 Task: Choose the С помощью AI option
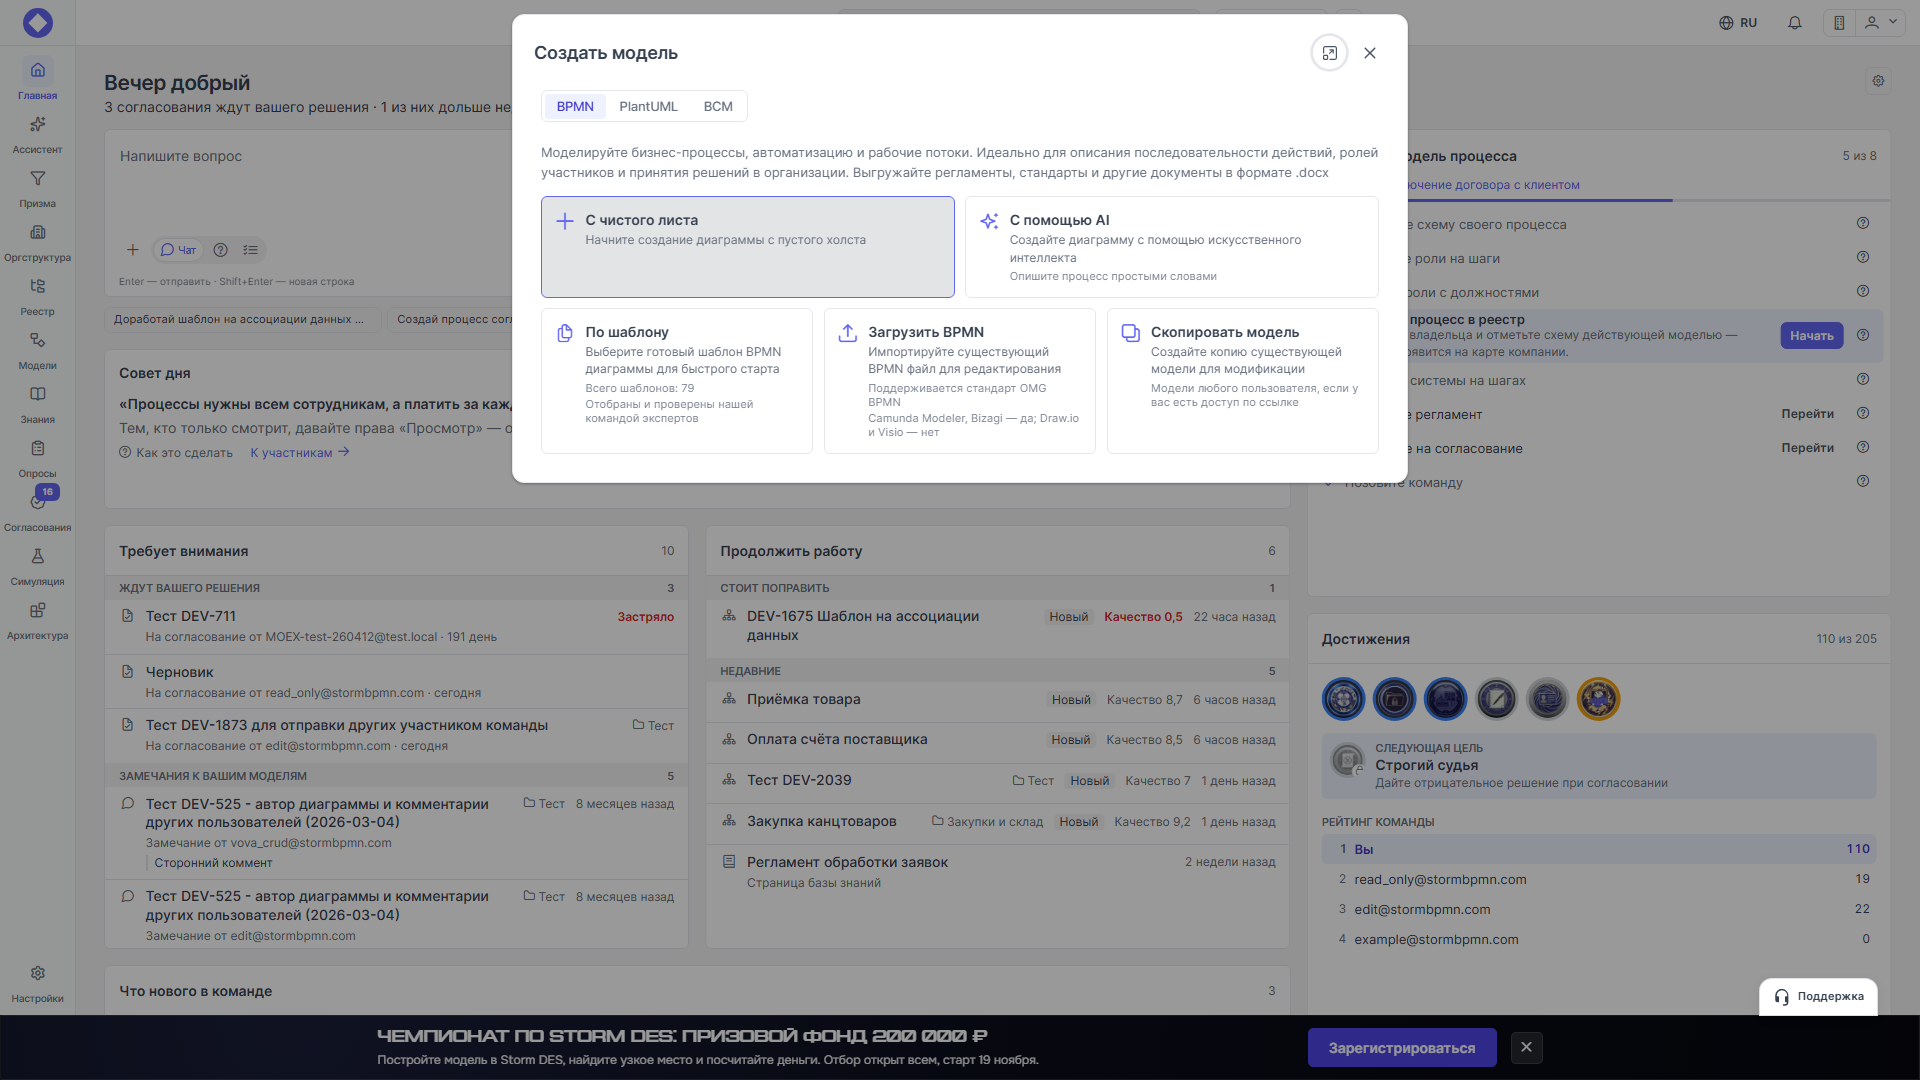click(1172, 247)
